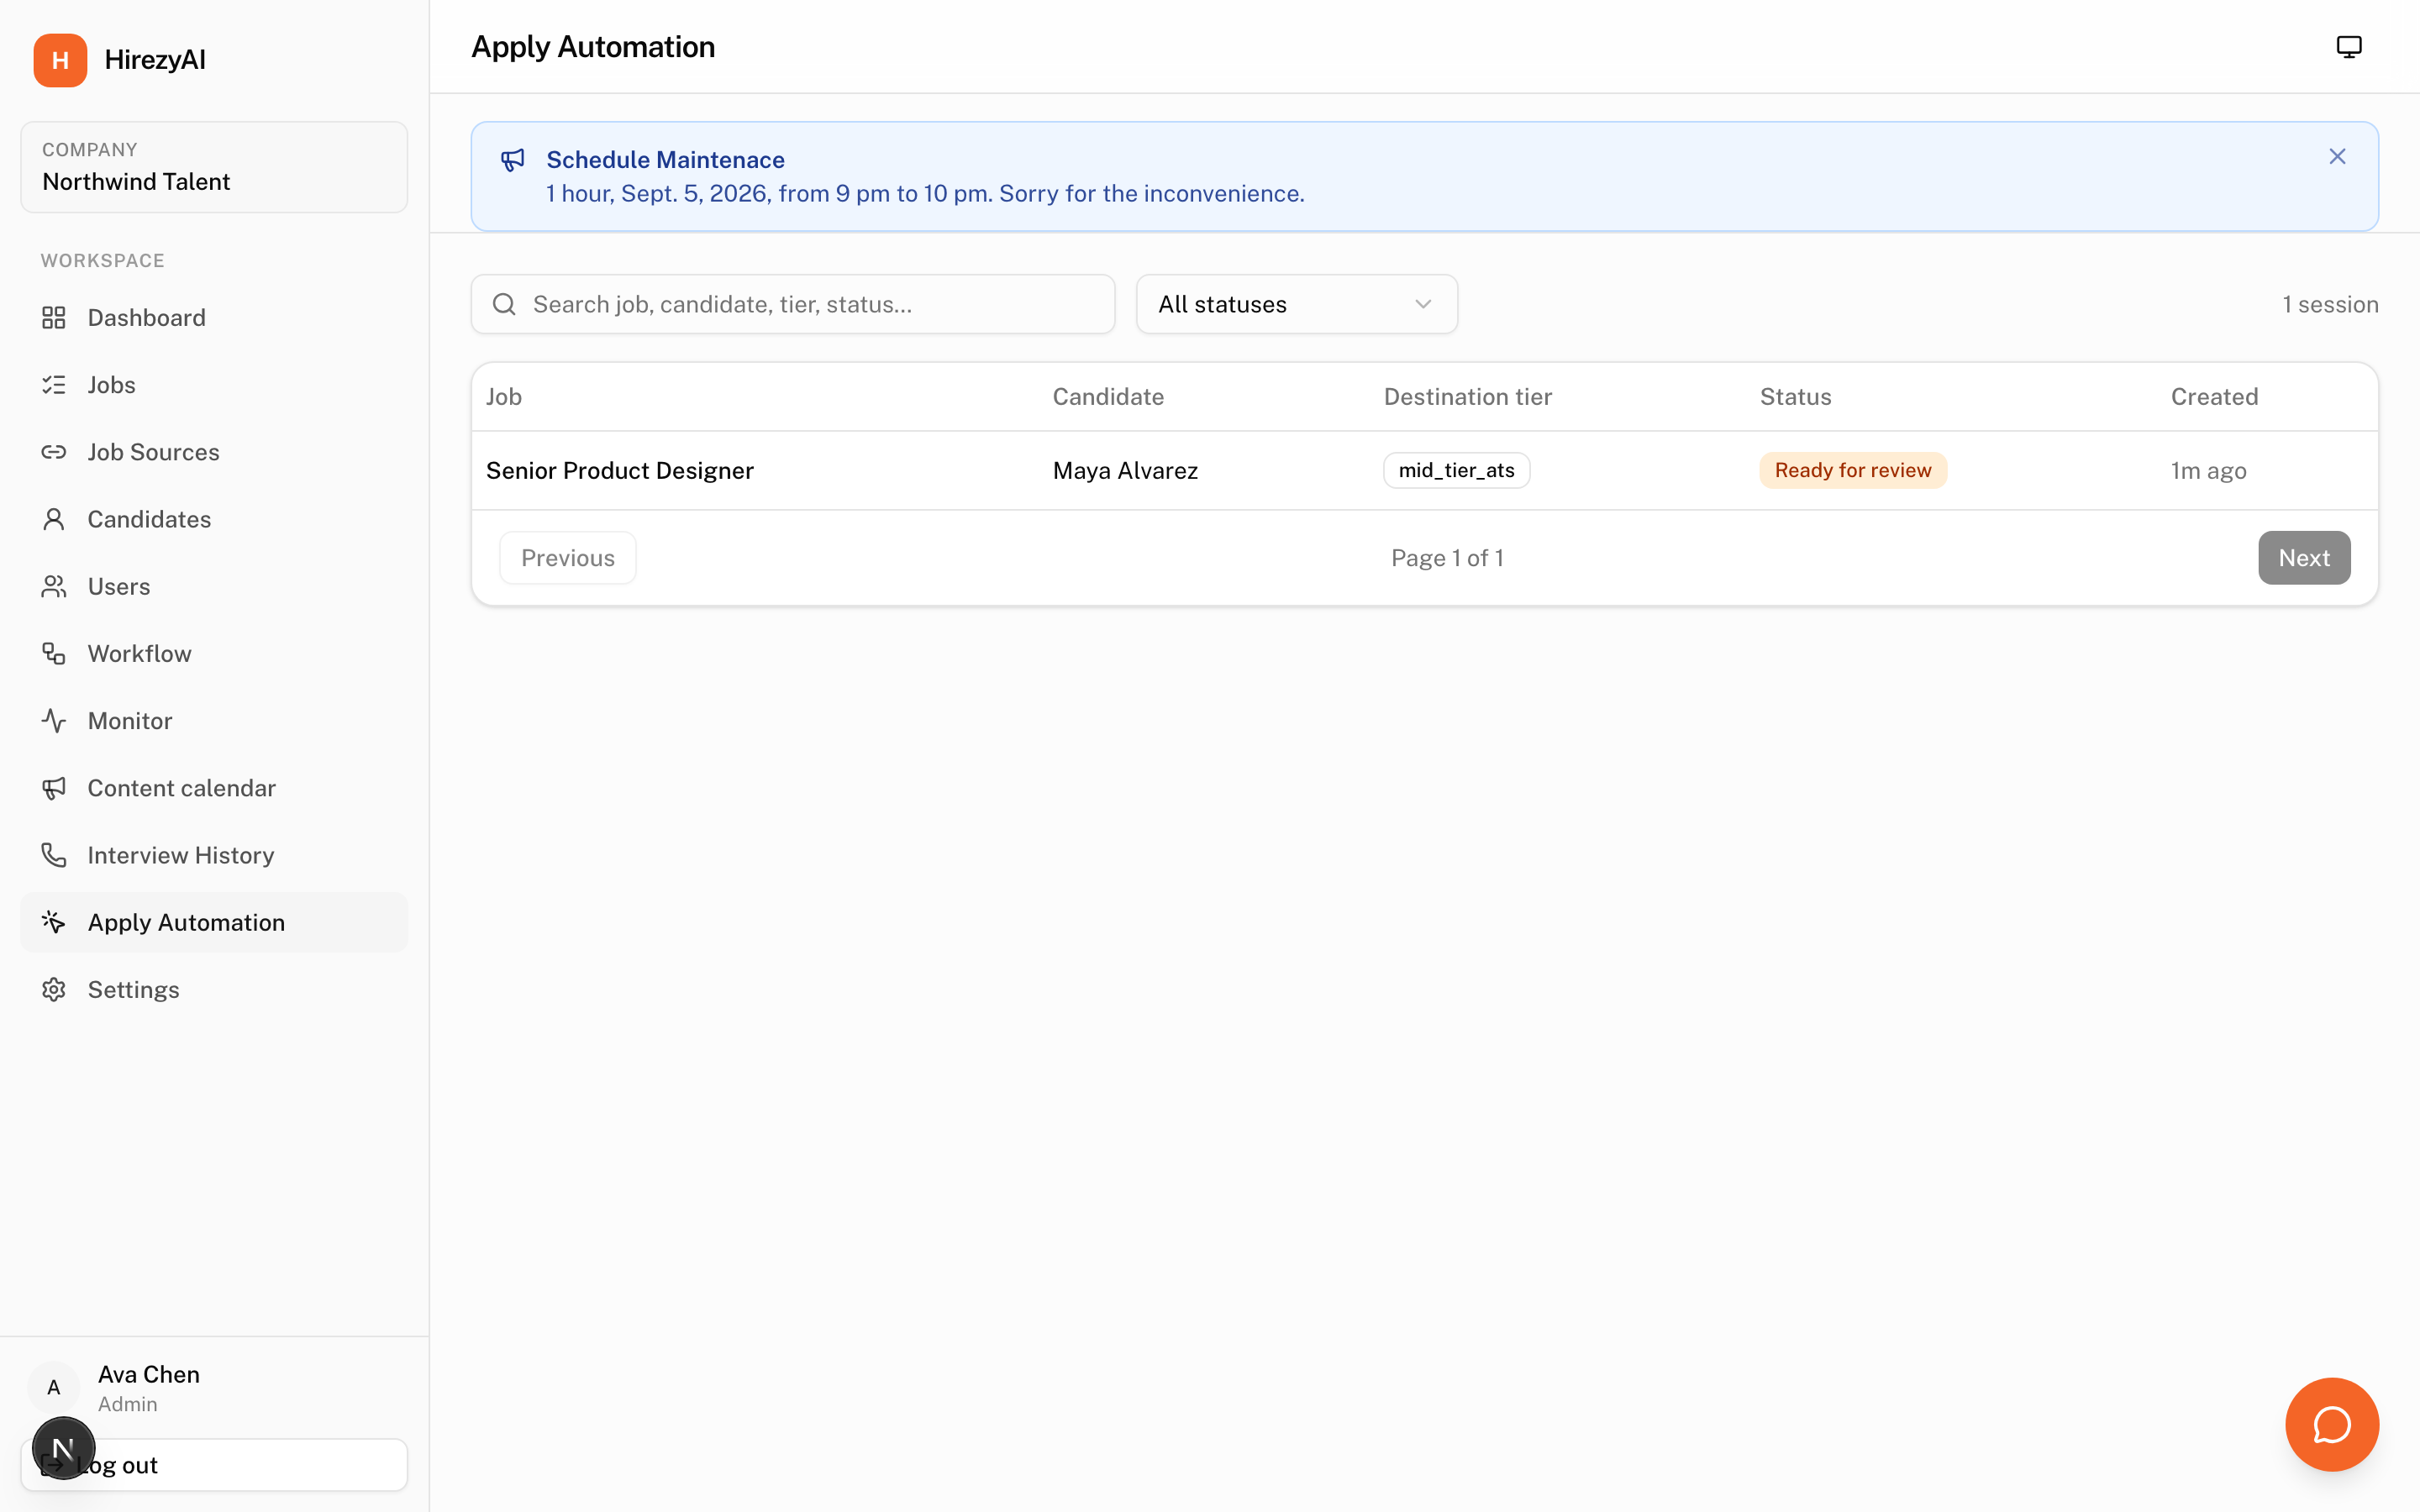Click the 1 session count text
This screenshot has width=2420, height=1512.
(x=2330, y=304)
